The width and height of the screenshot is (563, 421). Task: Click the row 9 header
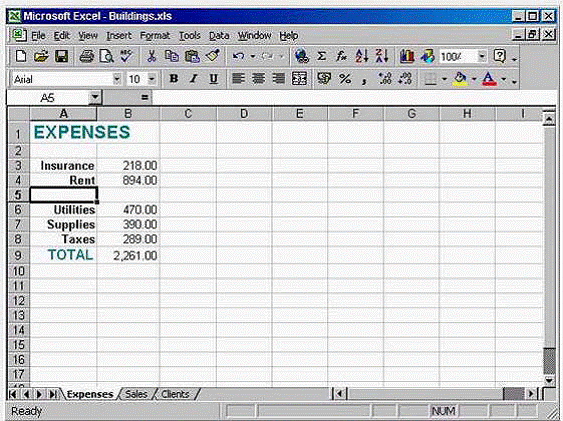18,256
